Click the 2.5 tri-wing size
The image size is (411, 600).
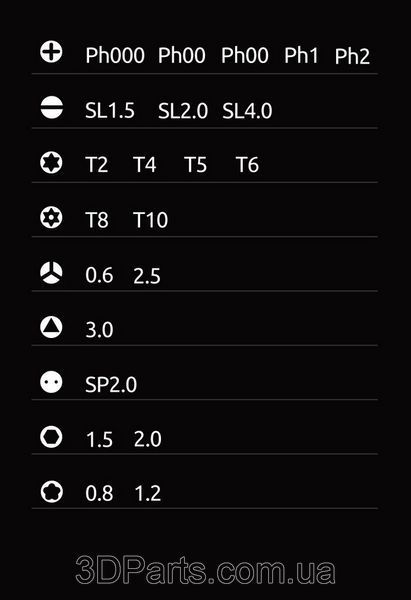pyautogui.click(x=147, y=276)
